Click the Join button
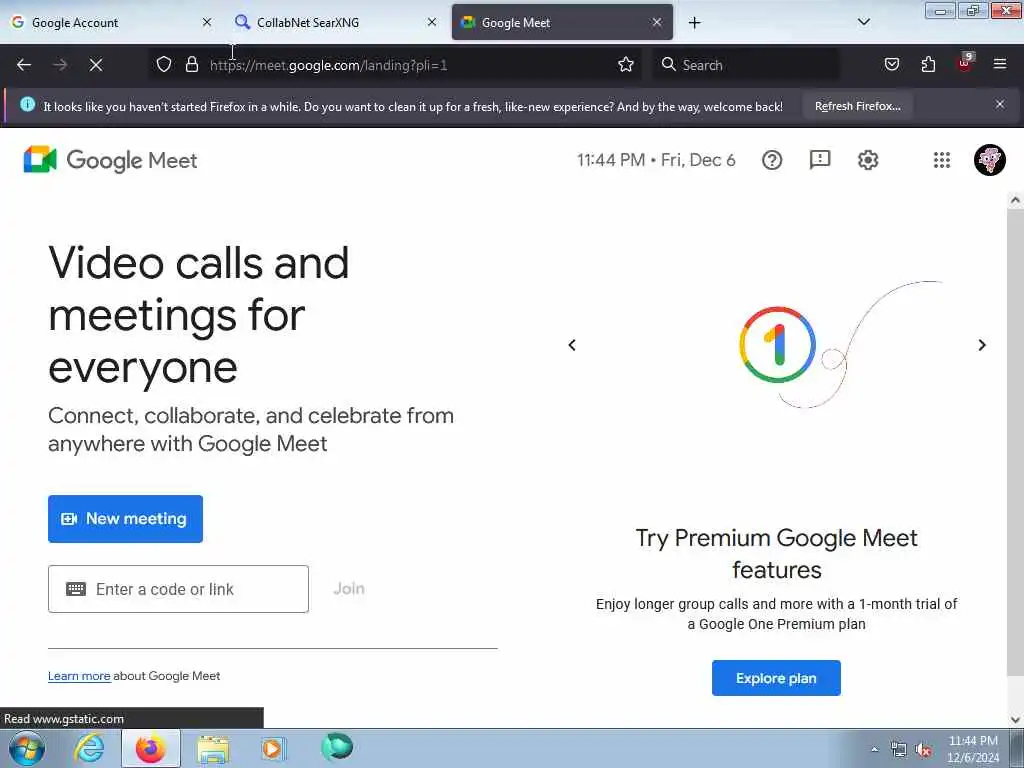This screenshot has width=1024, height=768. click(349, 588)
